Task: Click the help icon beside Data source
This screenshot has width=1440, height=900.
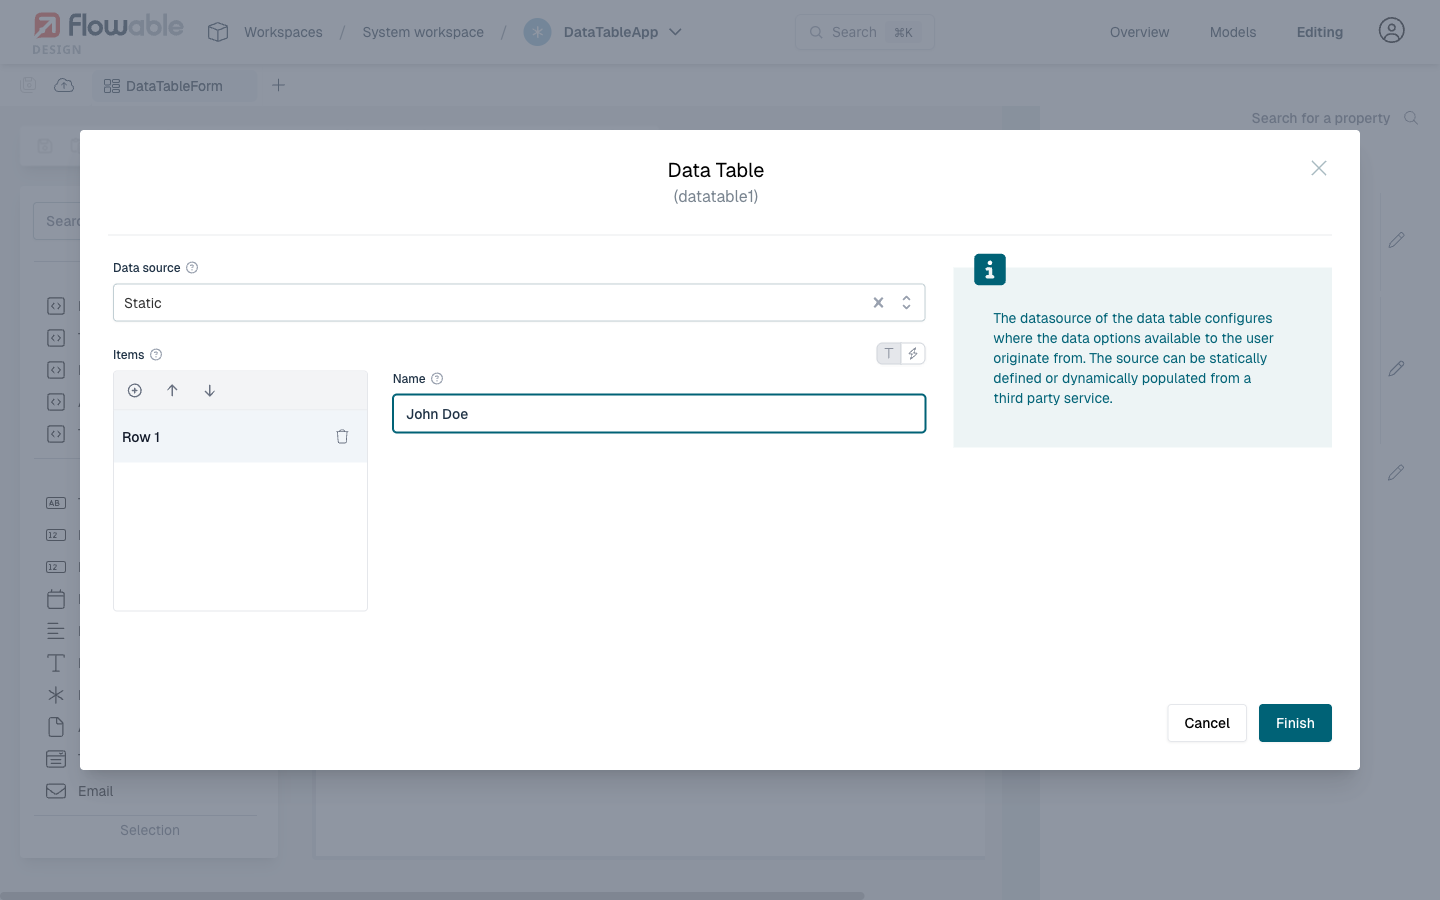Action: coord(192,268)
